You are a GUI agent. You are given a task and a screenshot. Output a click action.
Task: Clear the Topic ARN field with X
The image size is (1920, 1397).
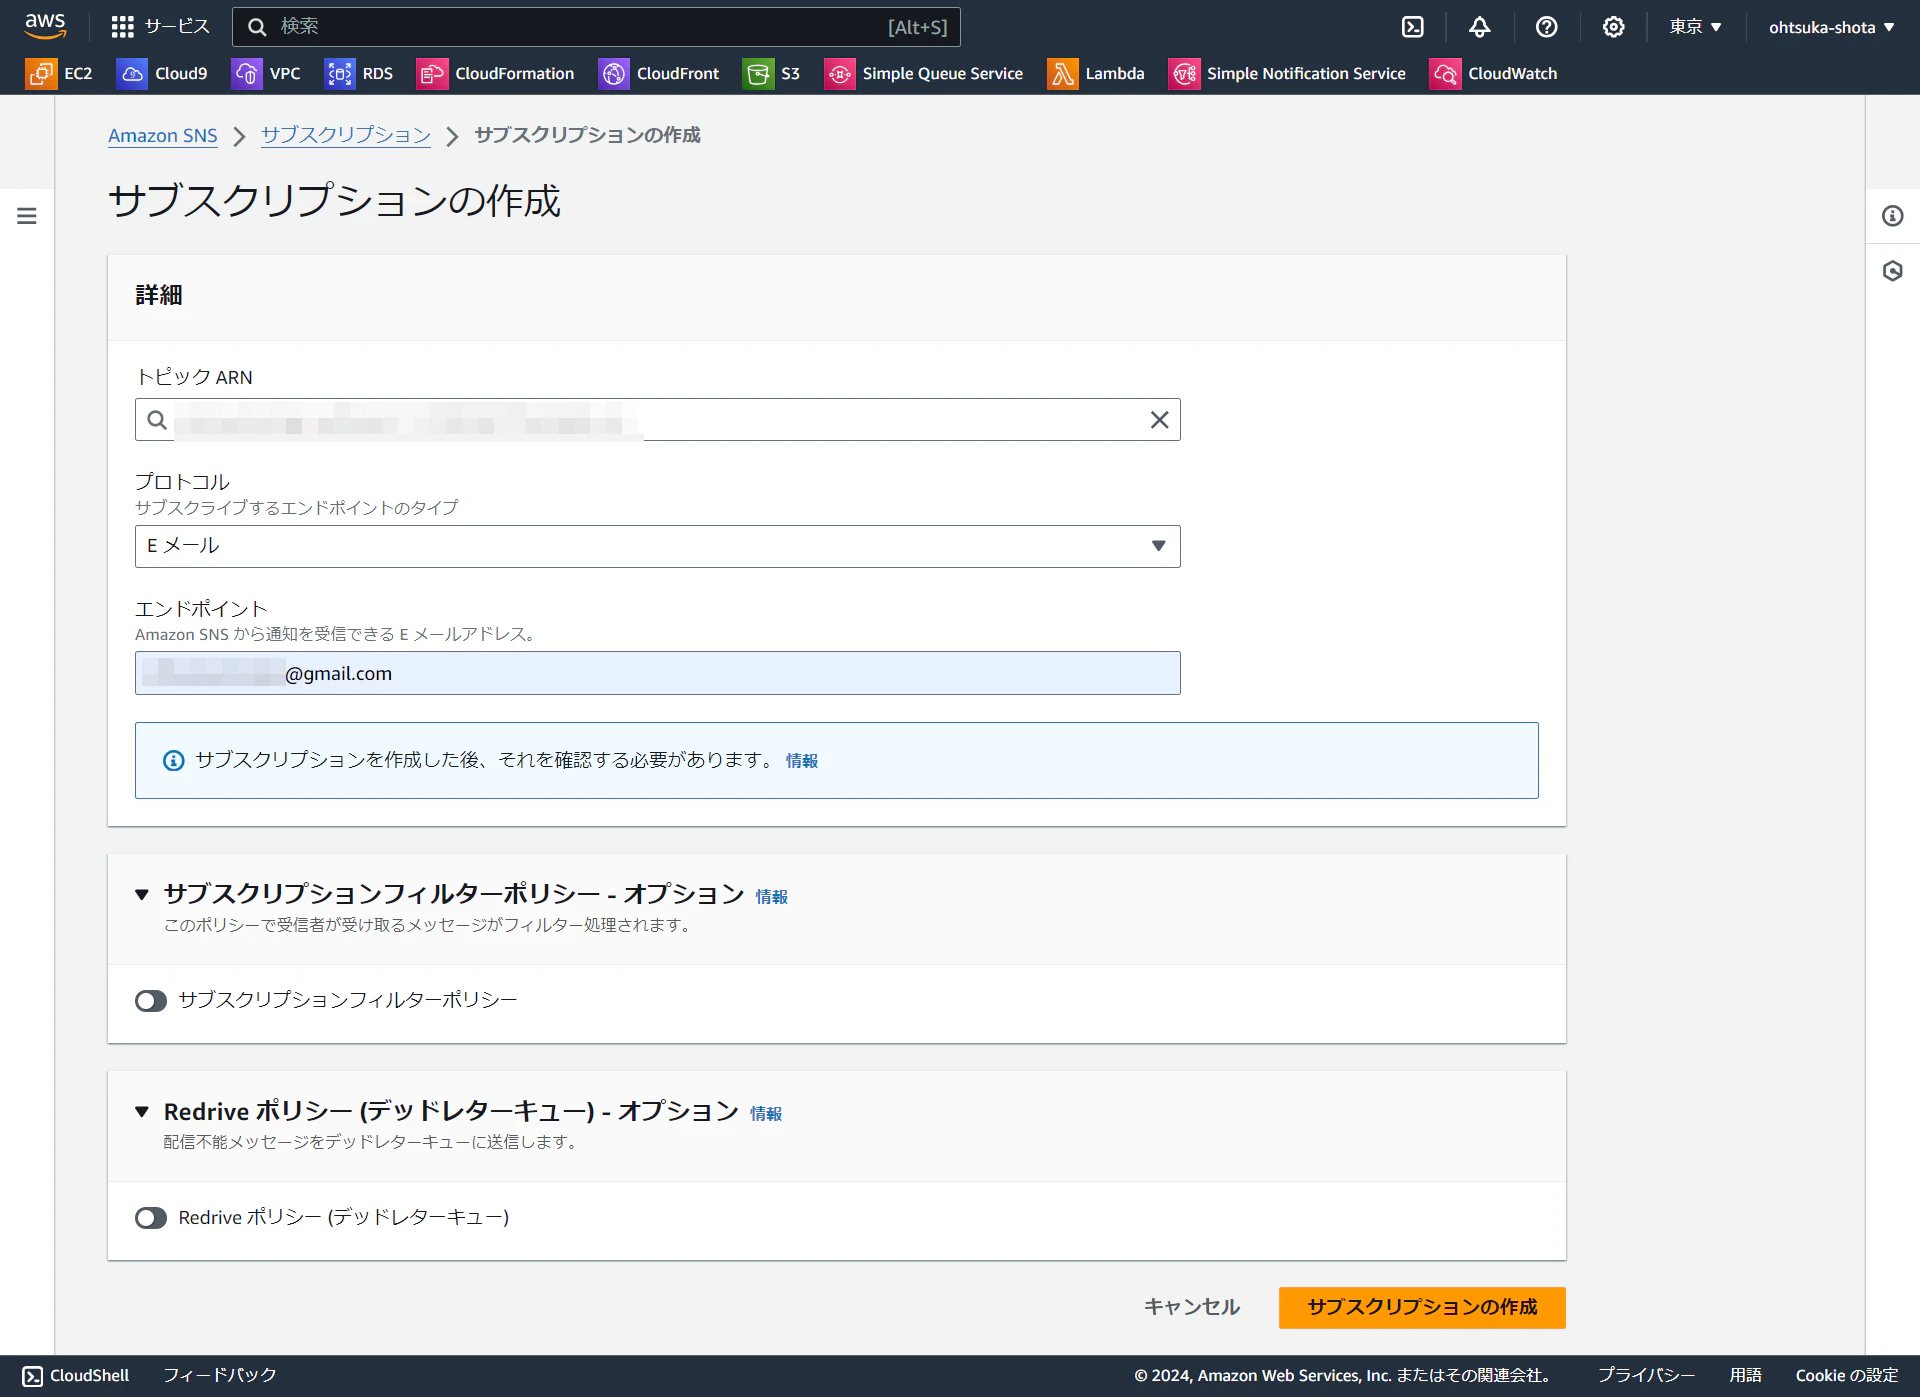1159,420
